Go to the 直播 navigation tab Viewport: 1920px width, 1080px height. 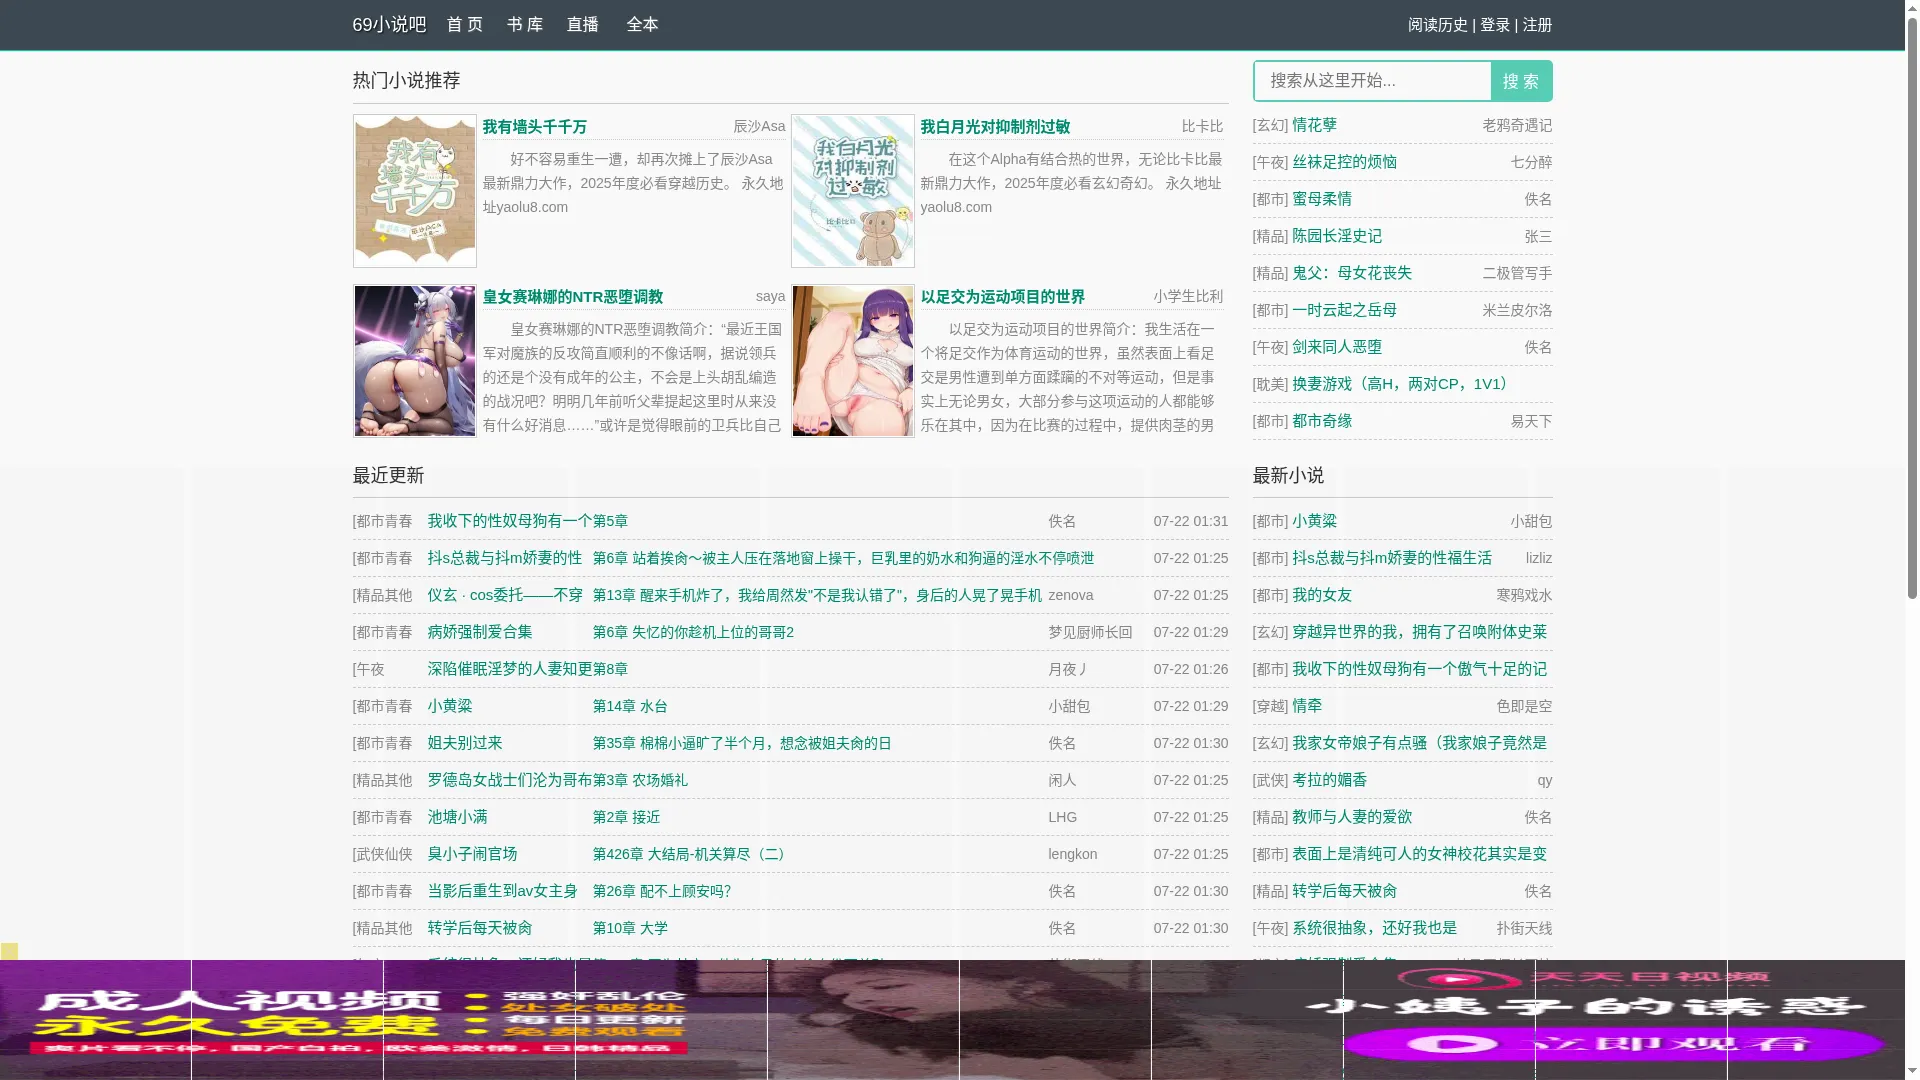click(x=582, y=25)
